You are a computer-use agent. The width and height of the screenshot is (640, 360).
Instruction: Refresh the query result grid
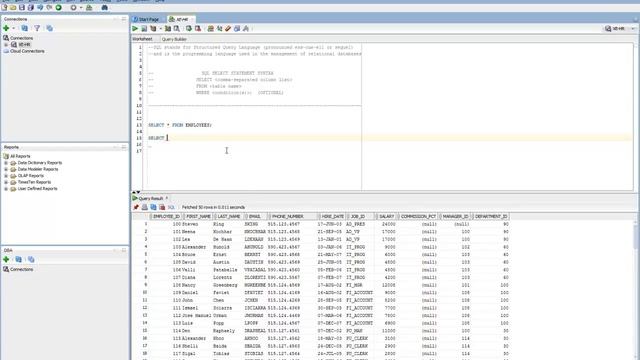point(153,207)
